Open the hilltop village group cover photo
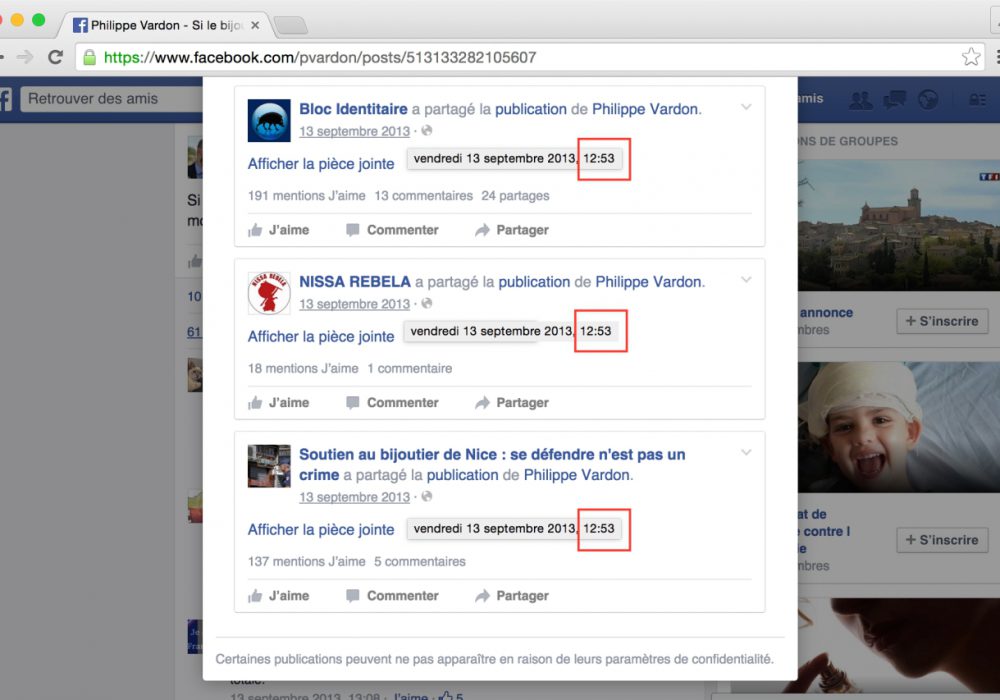 [x=899, y=225]
